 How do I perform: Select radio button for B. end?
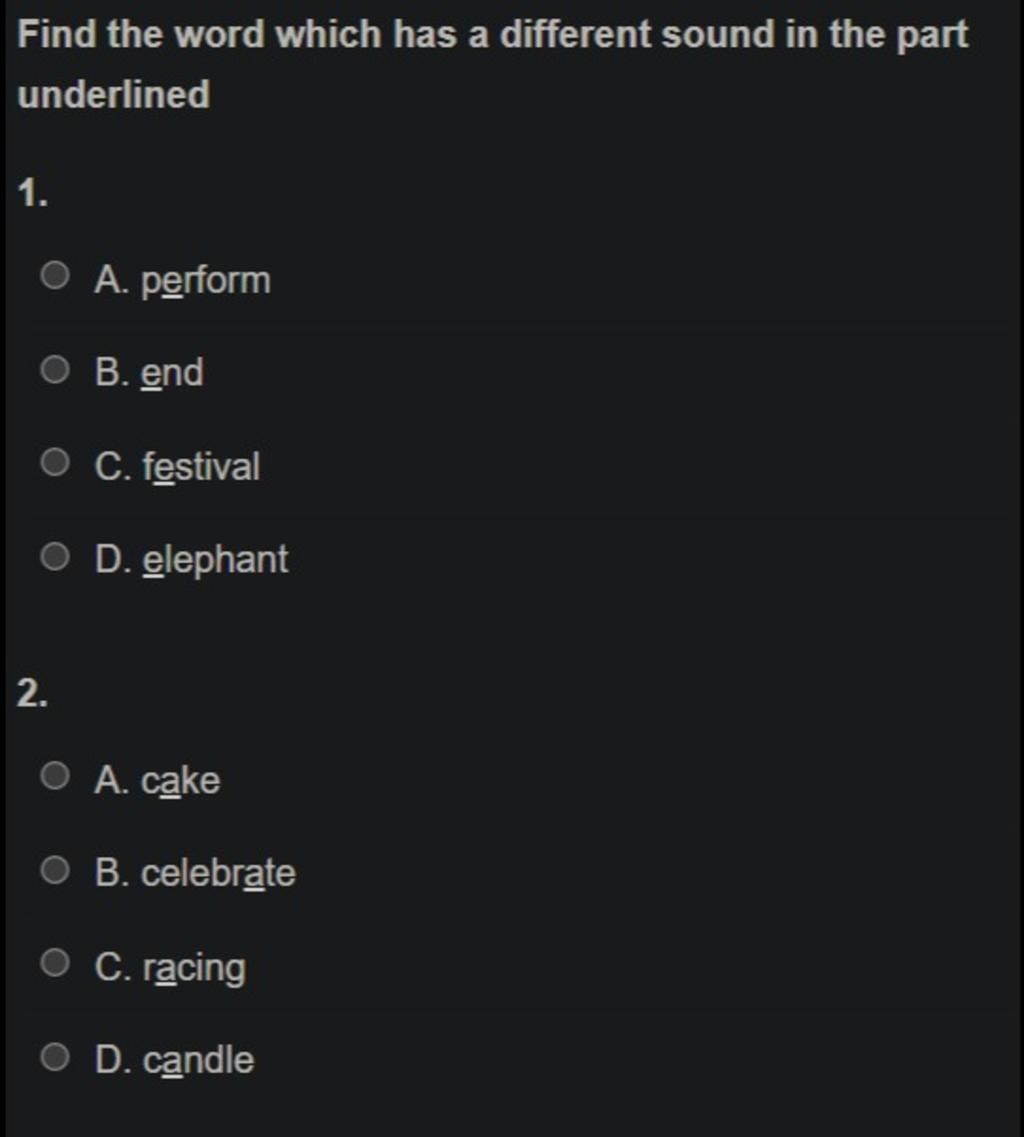tap(55, 369)
